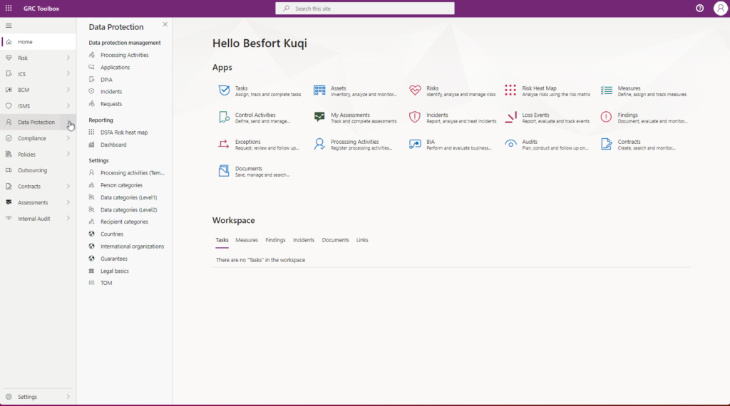
Task: Open Data categories (Level2) setting
Action: tap(128, 210)
